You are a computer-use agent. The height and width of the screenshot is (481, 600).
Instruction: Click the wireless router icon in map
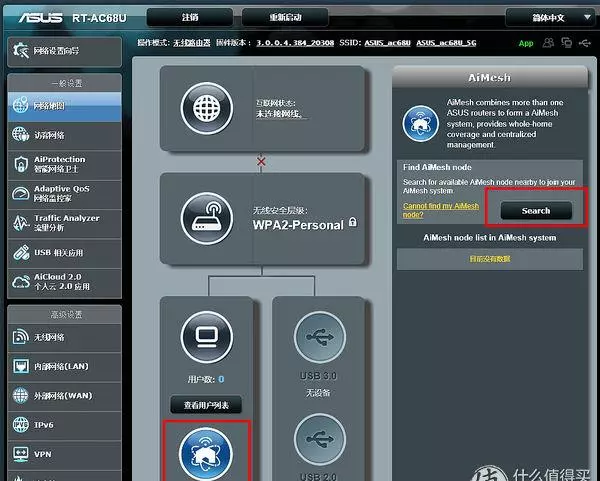pos(207,218)
